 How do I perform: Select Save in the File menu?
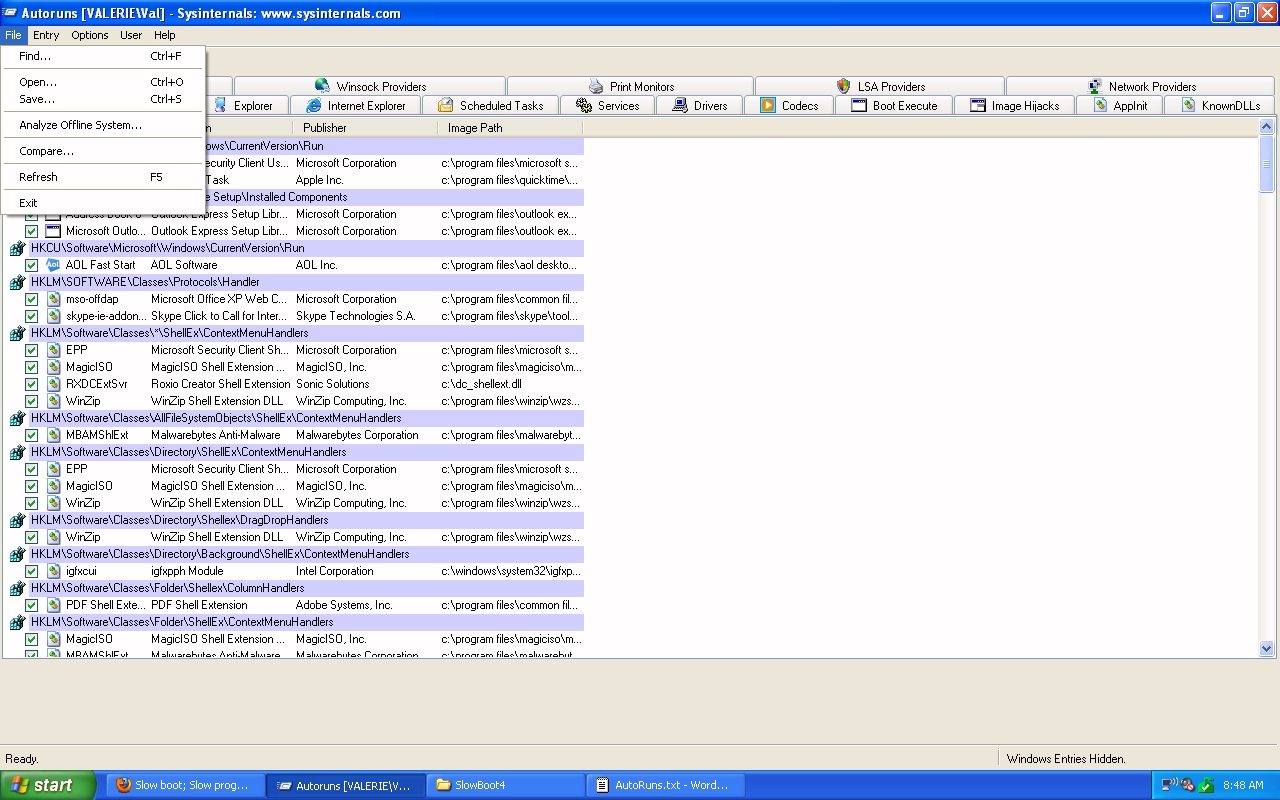coord(104,99)
